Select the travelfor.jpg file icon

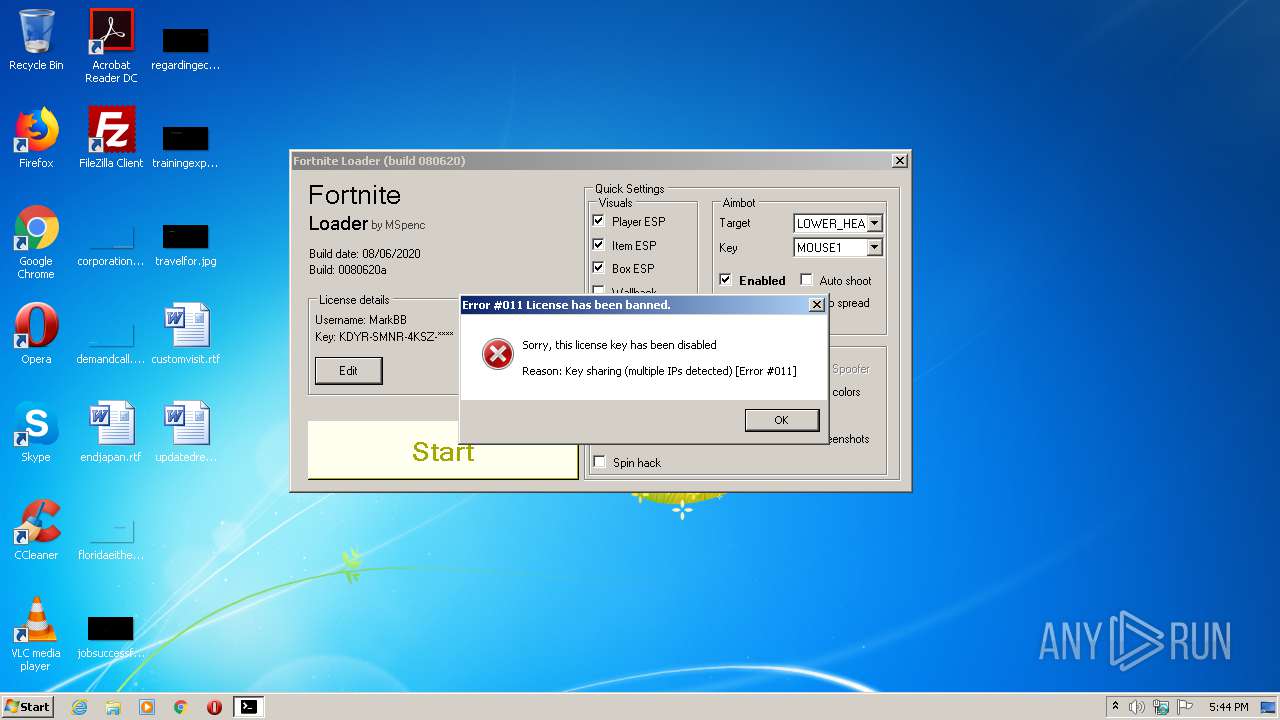(186, 245)
